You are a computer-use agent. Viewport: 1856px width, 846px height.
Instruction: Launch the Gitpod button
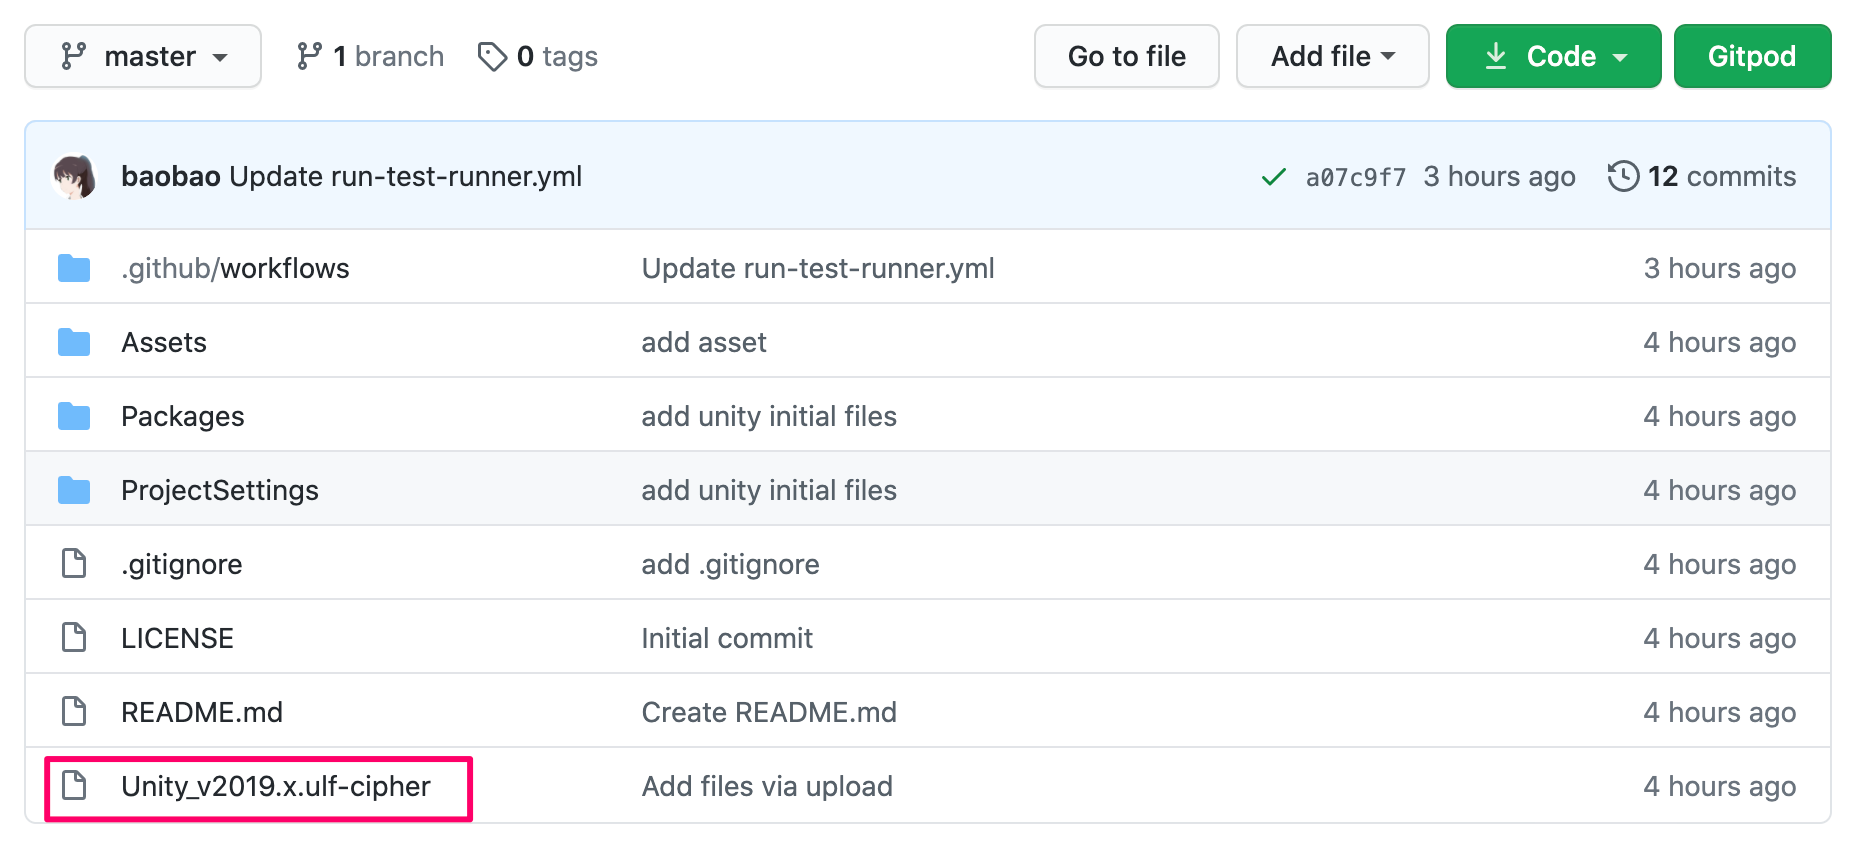click(1752, 56)
